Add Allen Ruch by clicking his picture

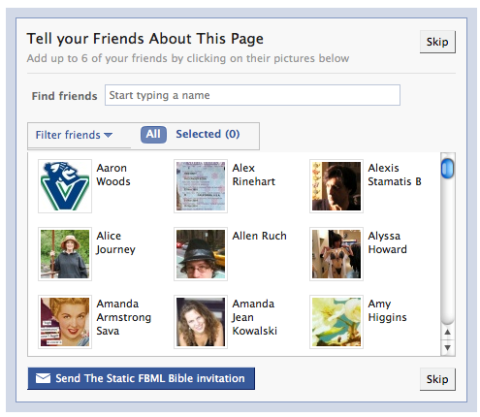coord(200,254)
